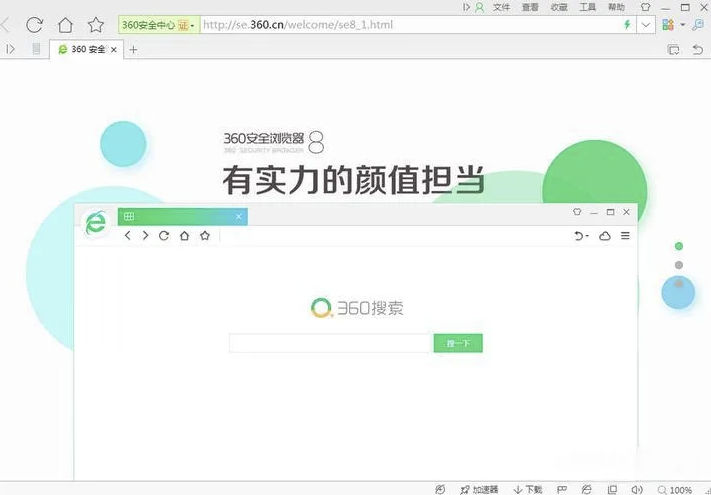Click star favorite icon in preview window
Viewport: 711px width, 495px height.
(x=205, y=236)
